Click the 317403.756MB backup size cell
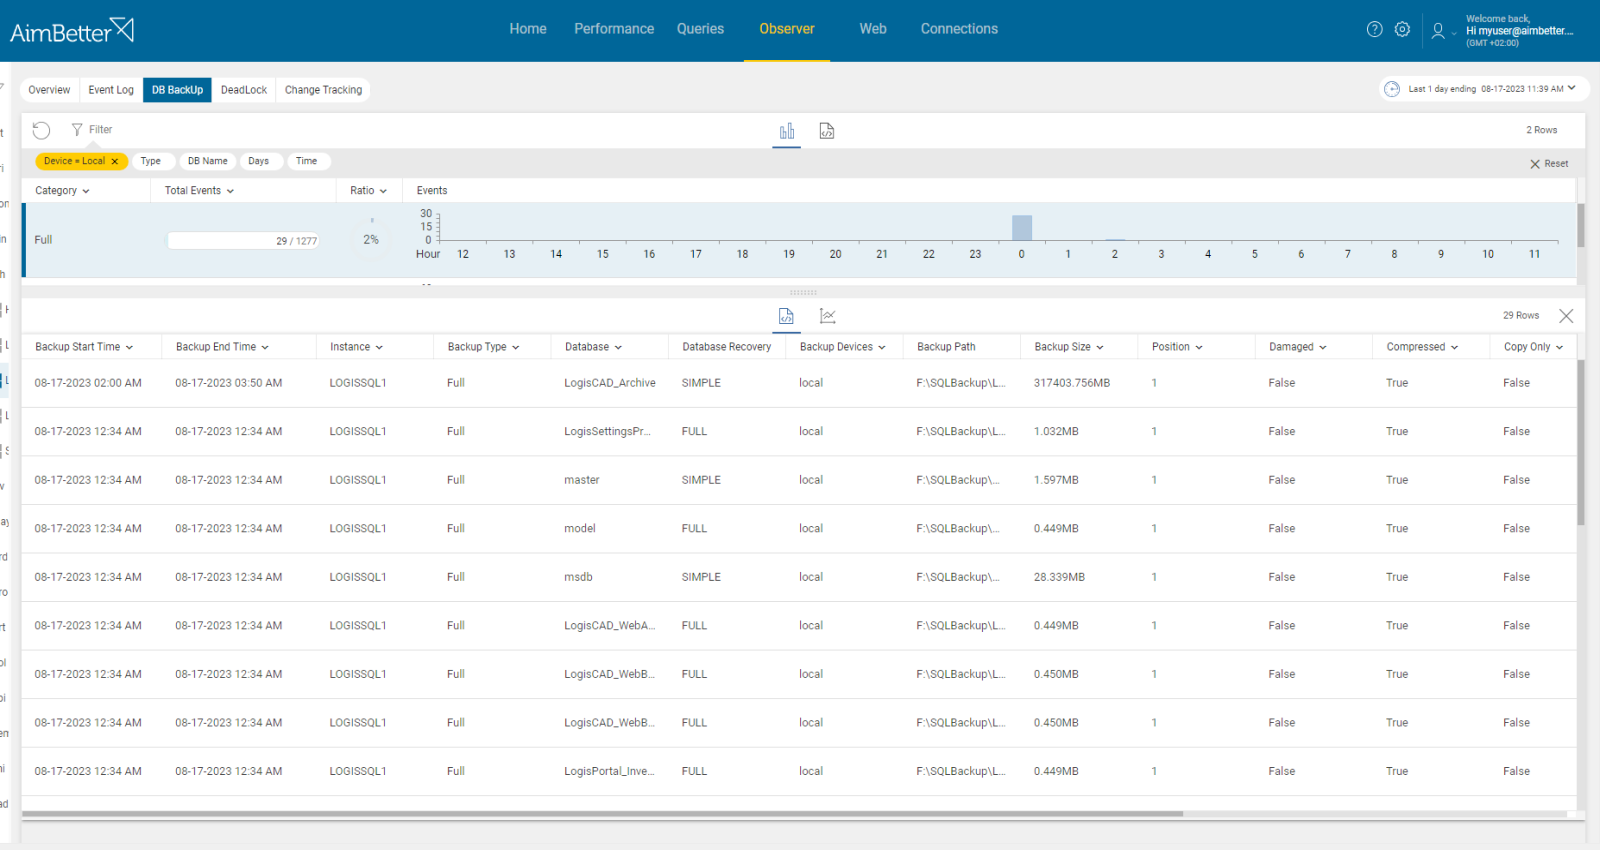 coord(1072,383)
